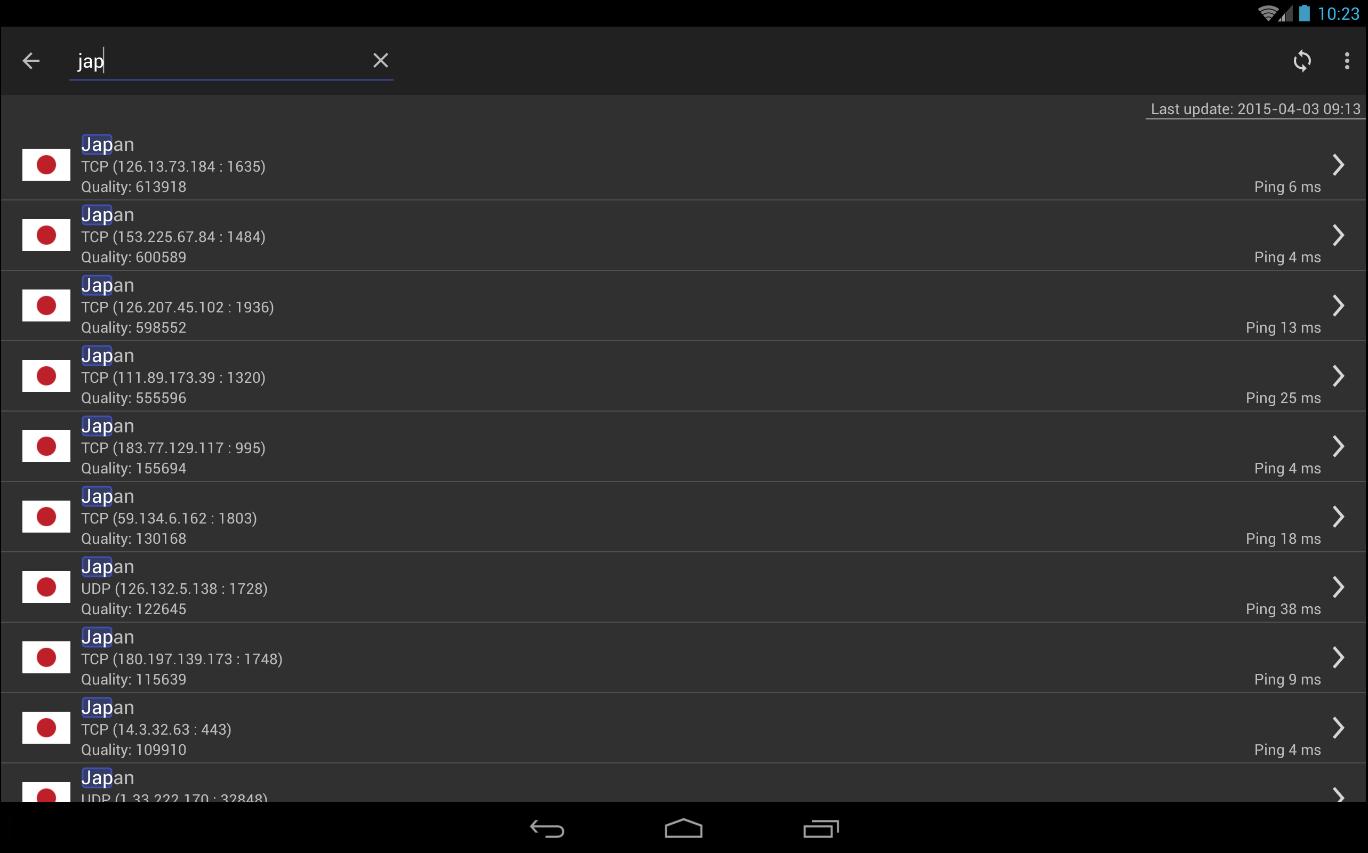Clear the search text with the X icon

pos(380,61)
